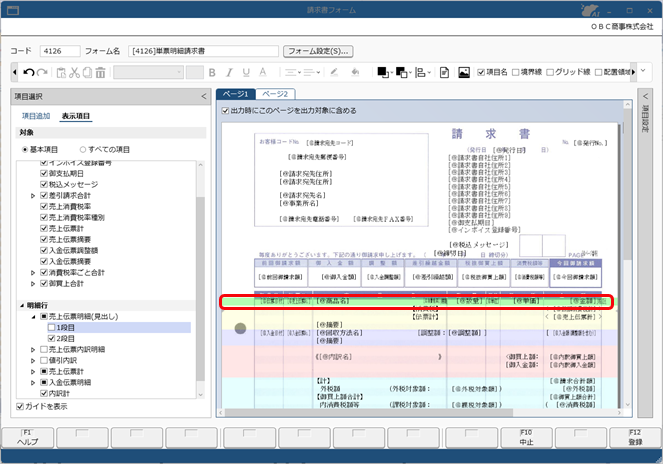Image resolution: width=664 pixels, height=464 pixels.
Task: Click the F12 登録 button
Action: [x=635, y=437]
